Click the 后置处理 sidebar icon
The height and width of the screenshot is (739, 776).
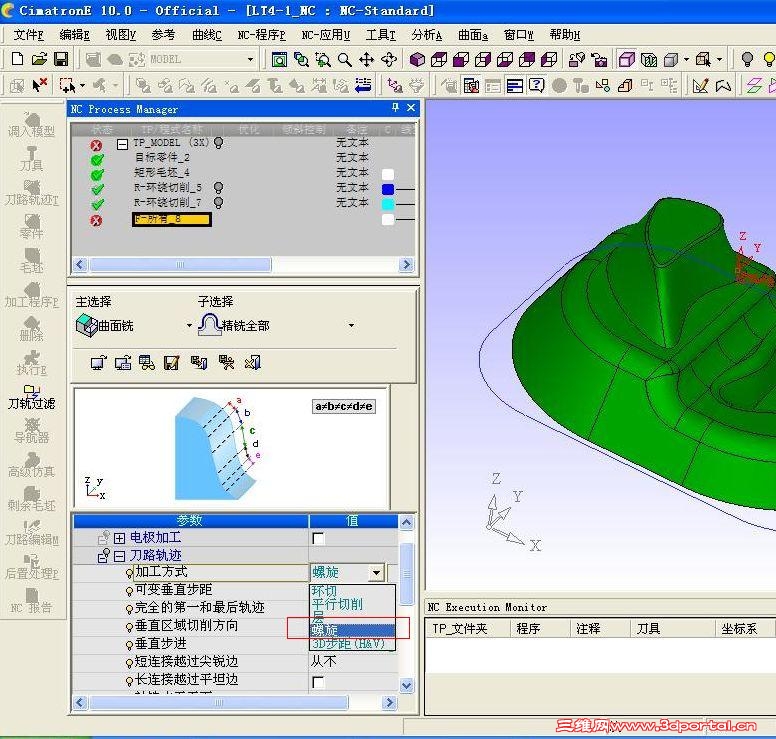click(x=31, y=567)
